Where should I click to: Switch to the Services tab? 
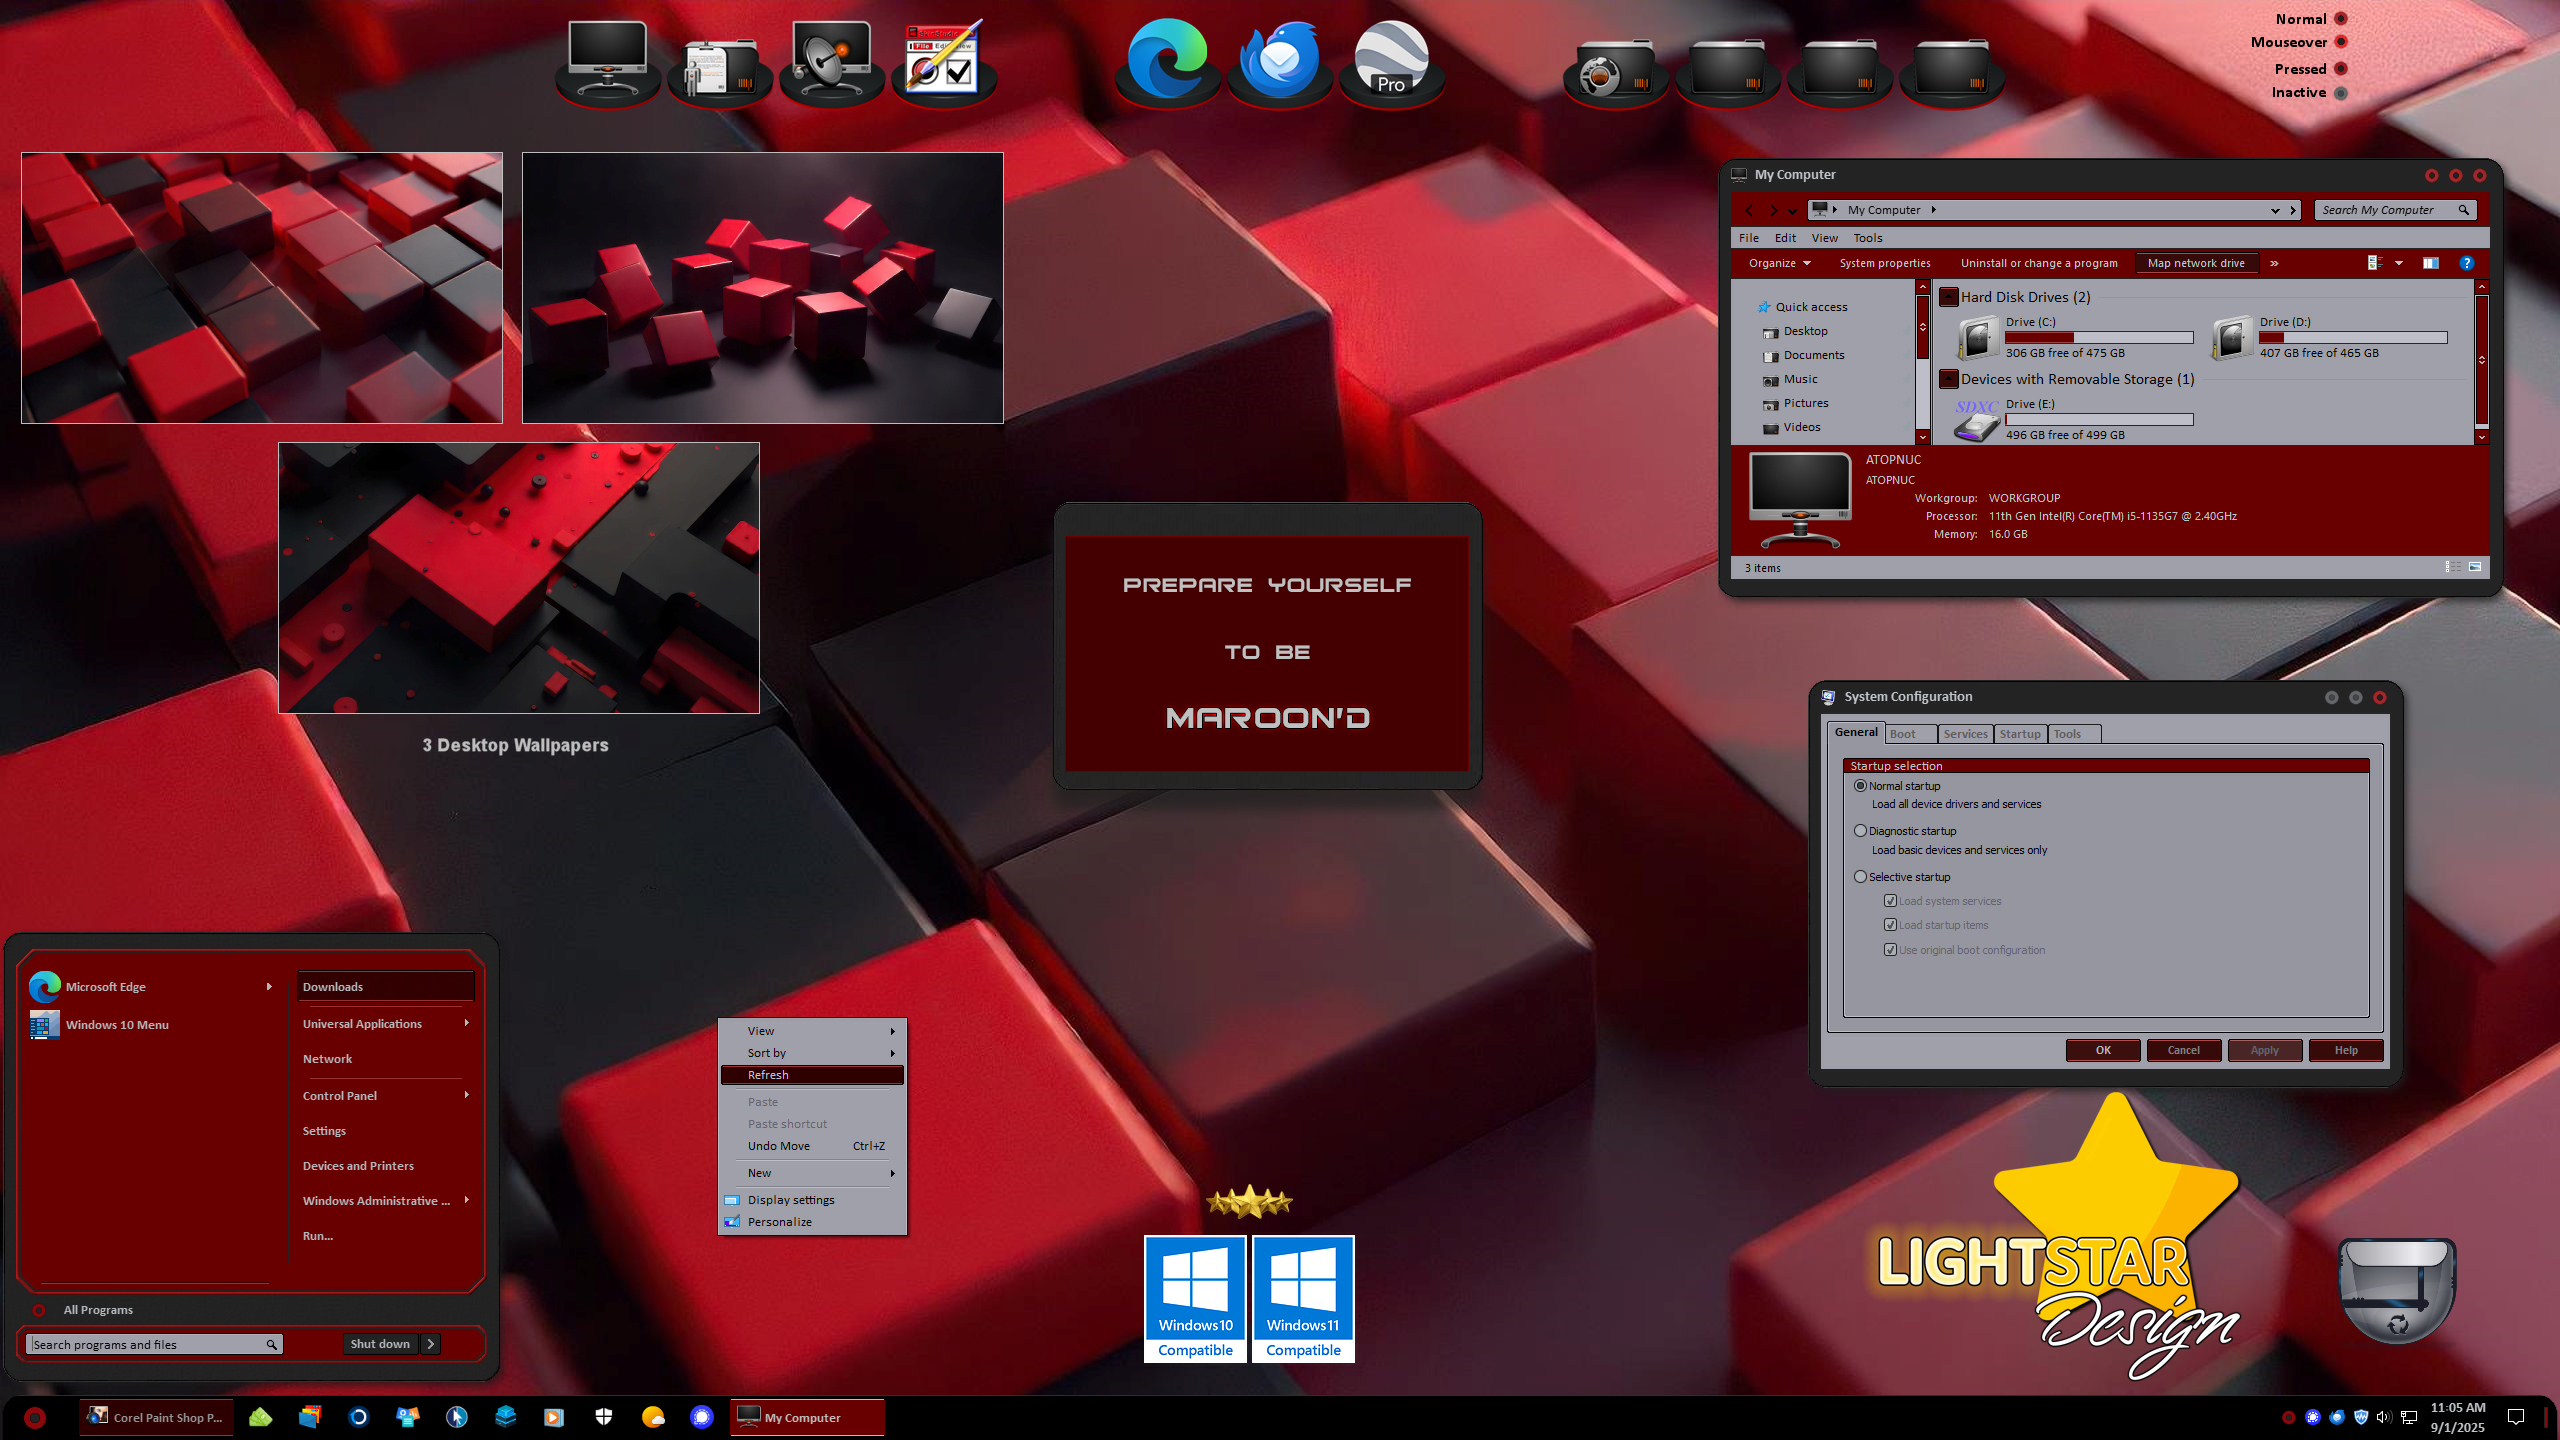[x=1965, y=734]
